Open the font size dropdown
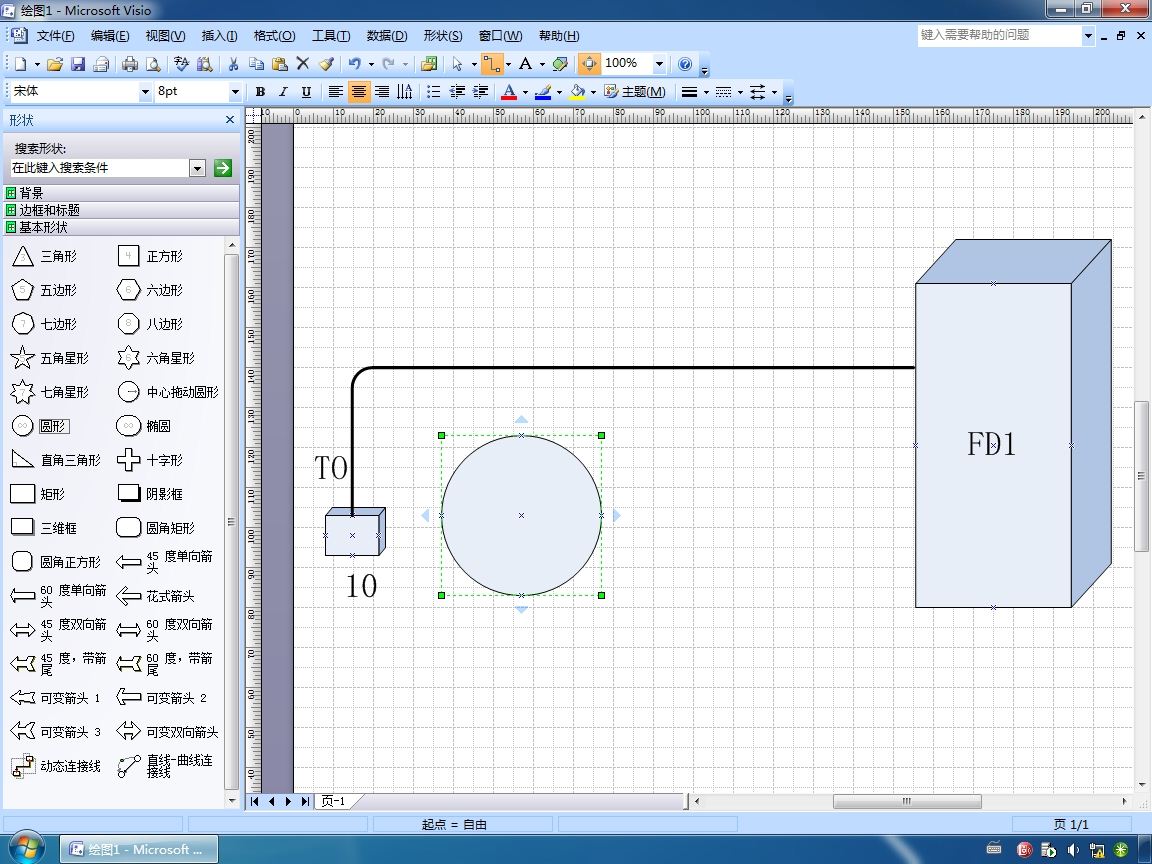 tap(235, 92)
